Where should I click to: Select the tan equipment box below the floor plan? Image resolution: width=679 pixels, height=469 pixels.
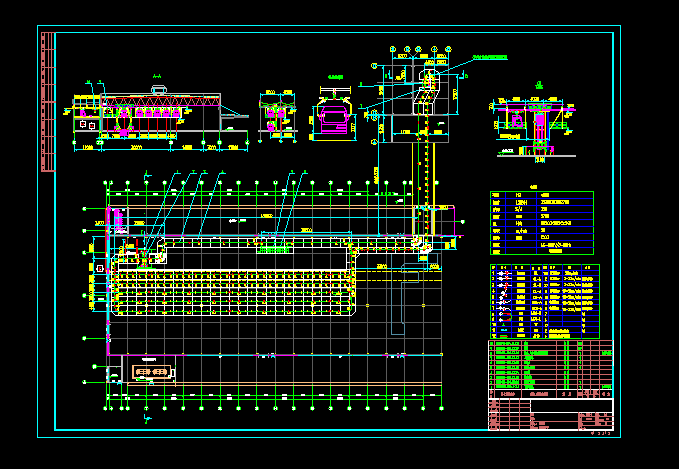(x=152, y=372)
